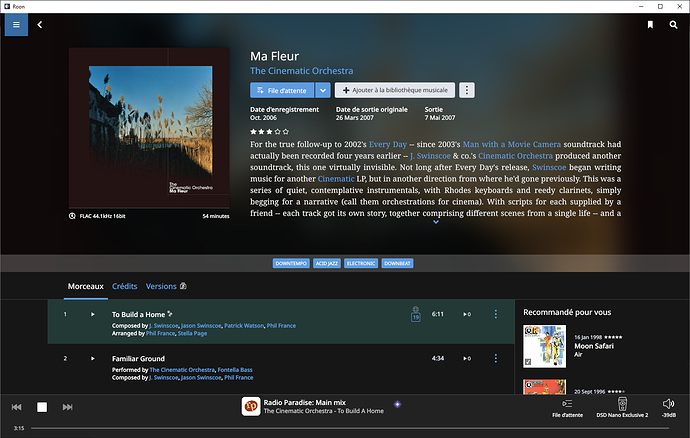Open the search magnifier
This screenshot has width=690, height=438.
click(673, 25)
